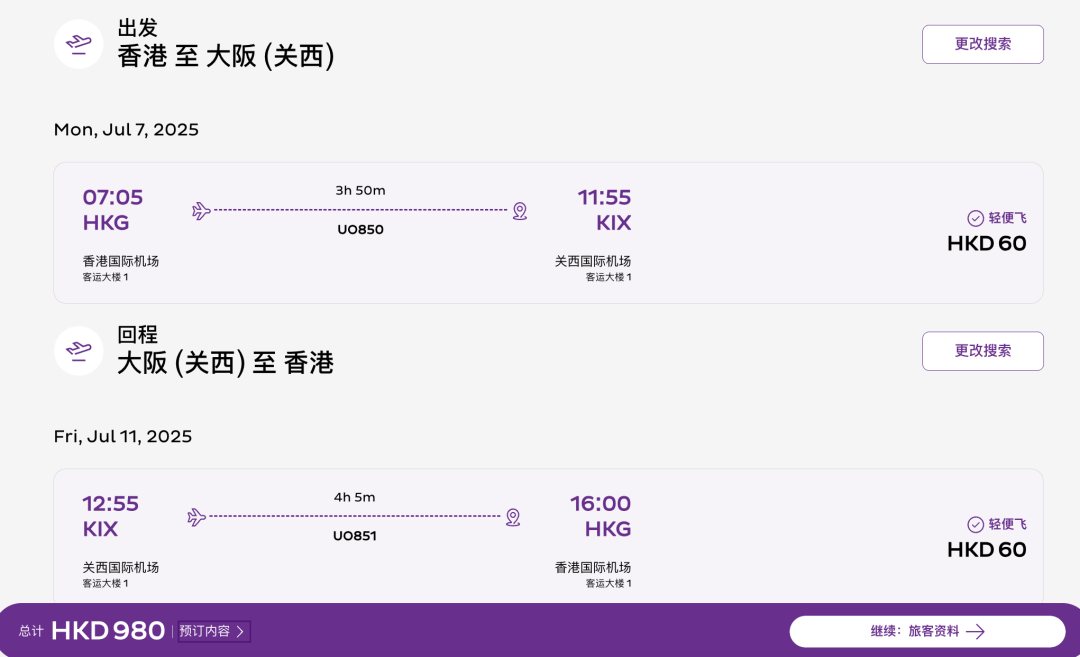The width and height of the screenshot is (1080, 657).
Task: Select the UO851 return flight card
Action: click(548, 536)
